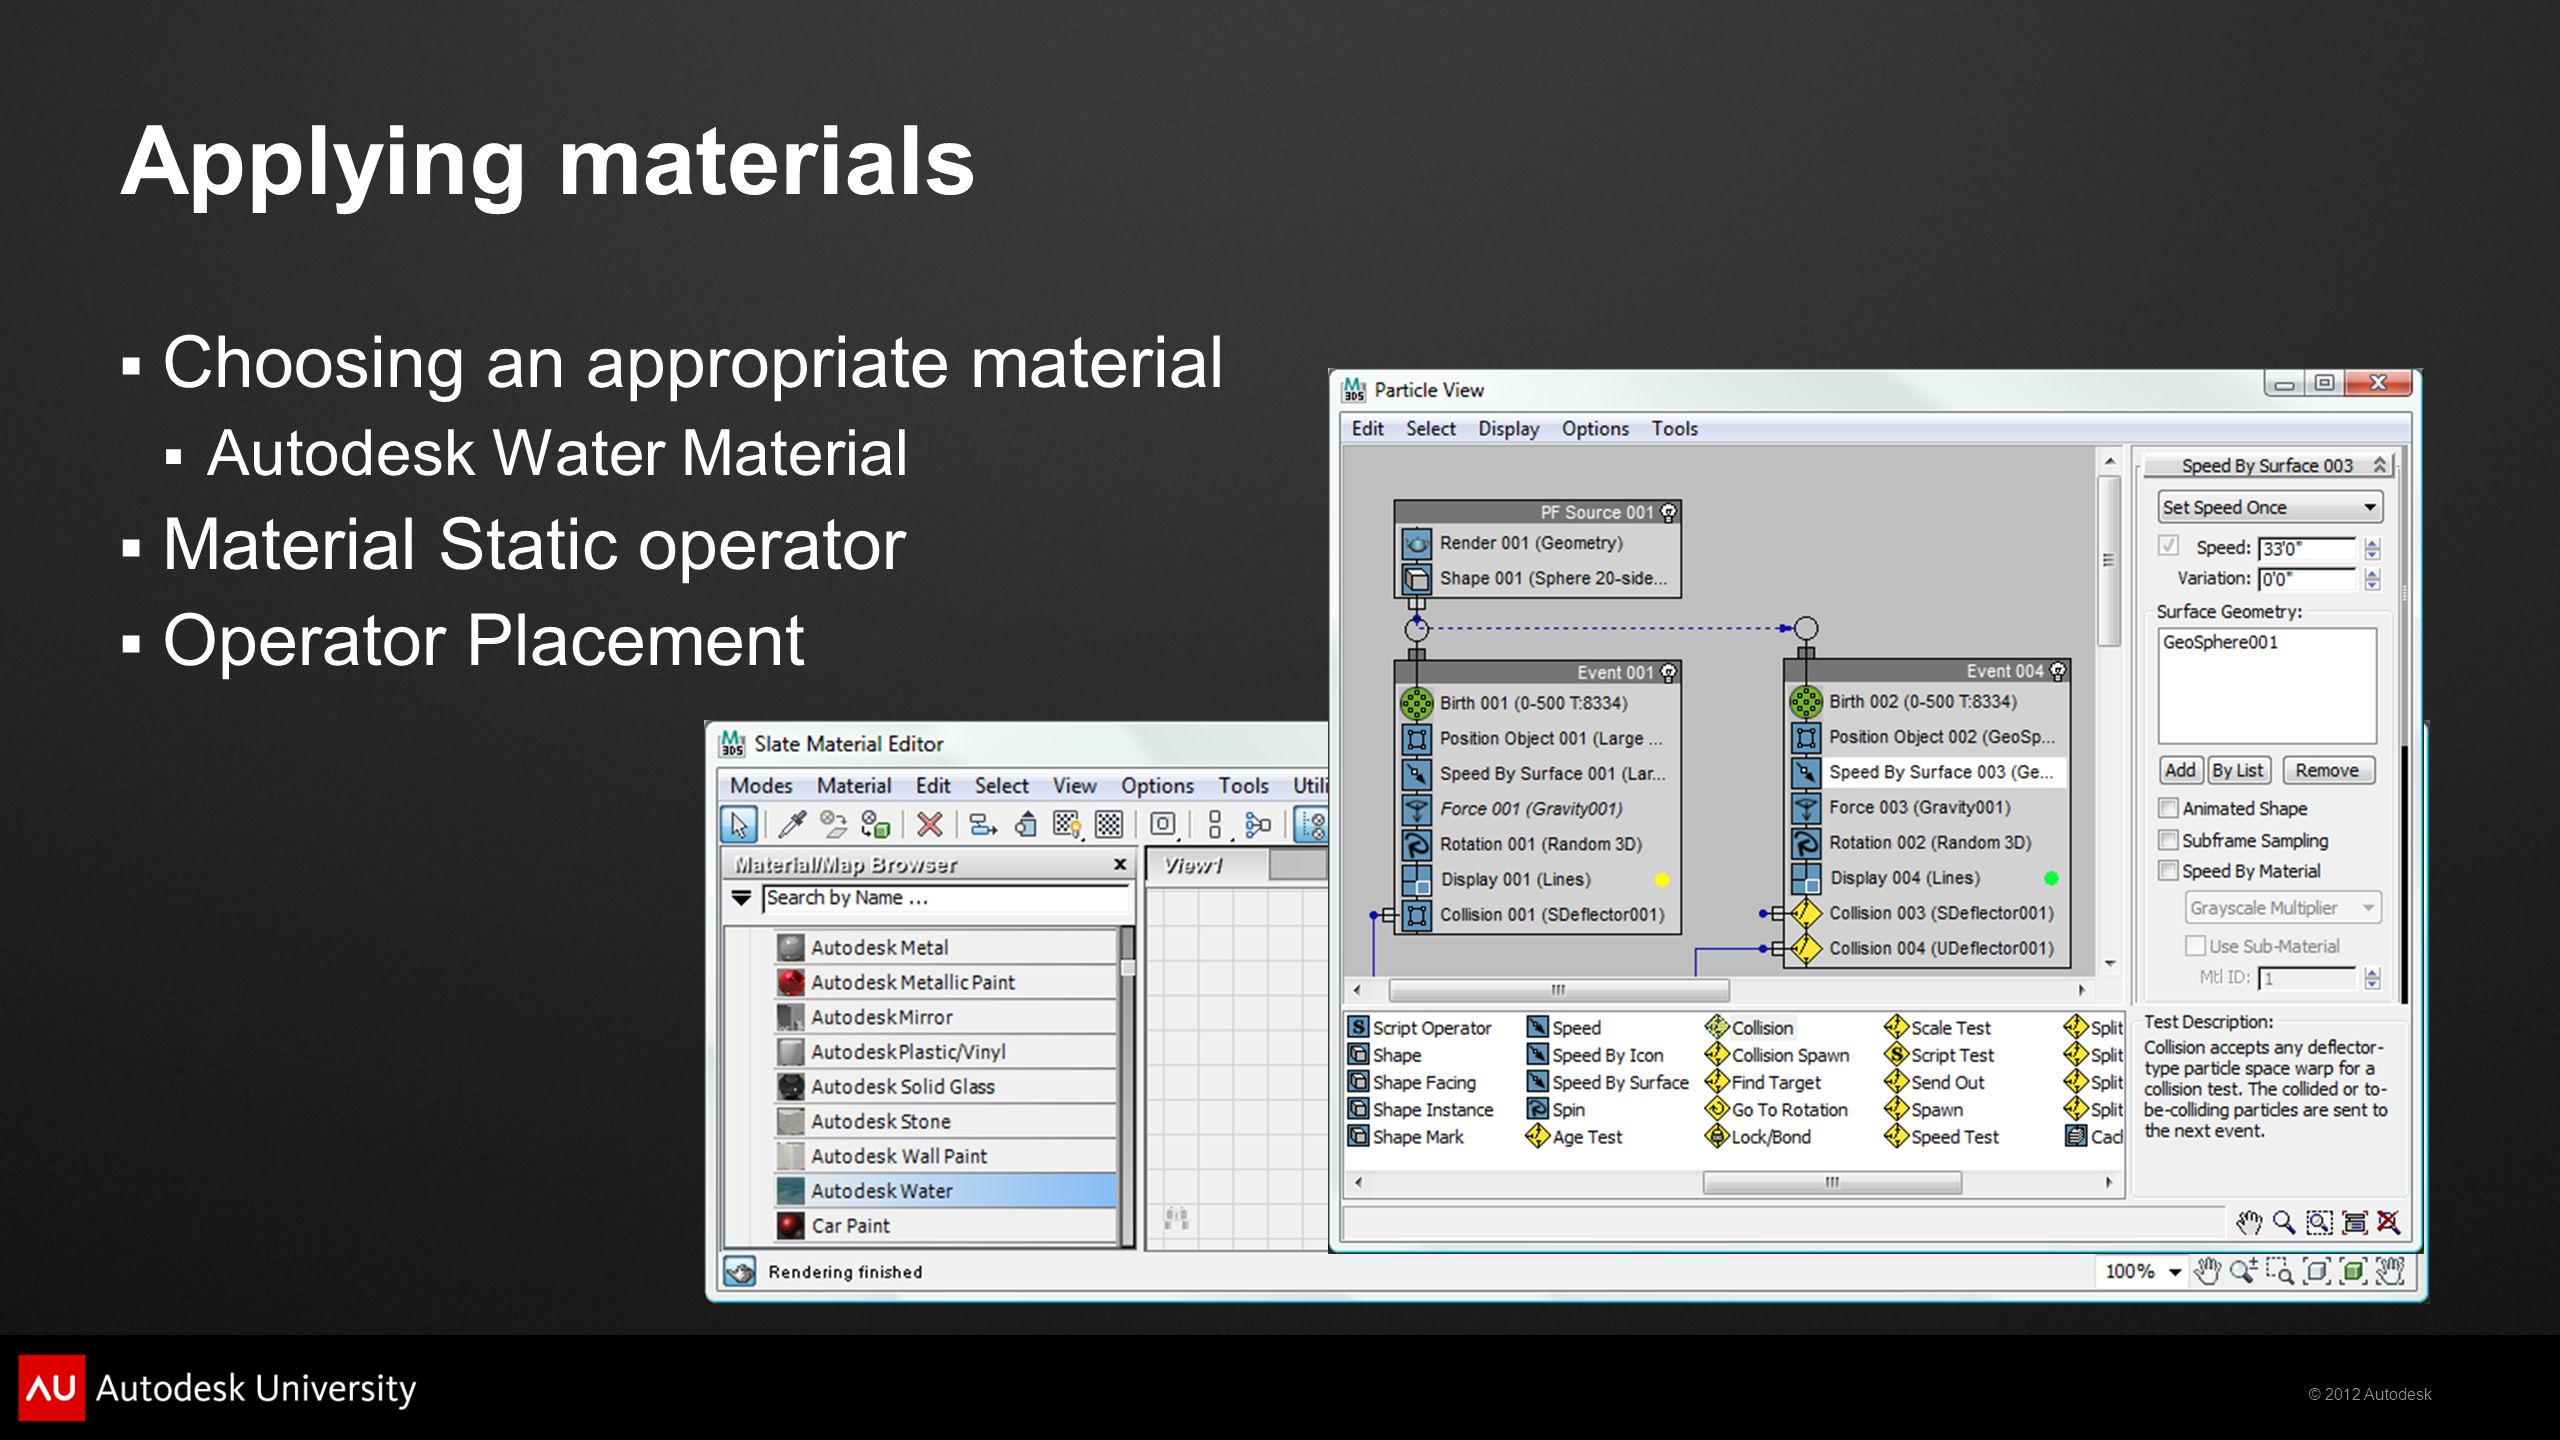Click the Speed value spinner arrows
The width and height of the screenshot is (2560, 1440).
(x=2373, y=548)
